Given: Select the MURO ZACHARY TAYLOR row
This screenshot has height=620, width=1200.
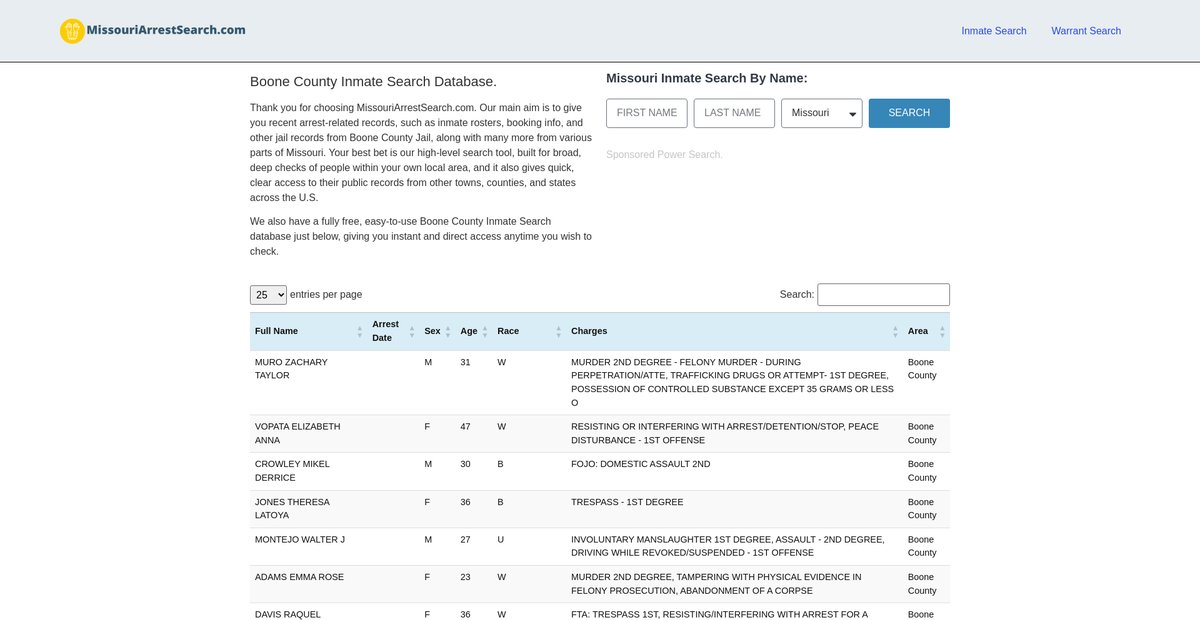Looking at the screenshot, I should point(291,369).
